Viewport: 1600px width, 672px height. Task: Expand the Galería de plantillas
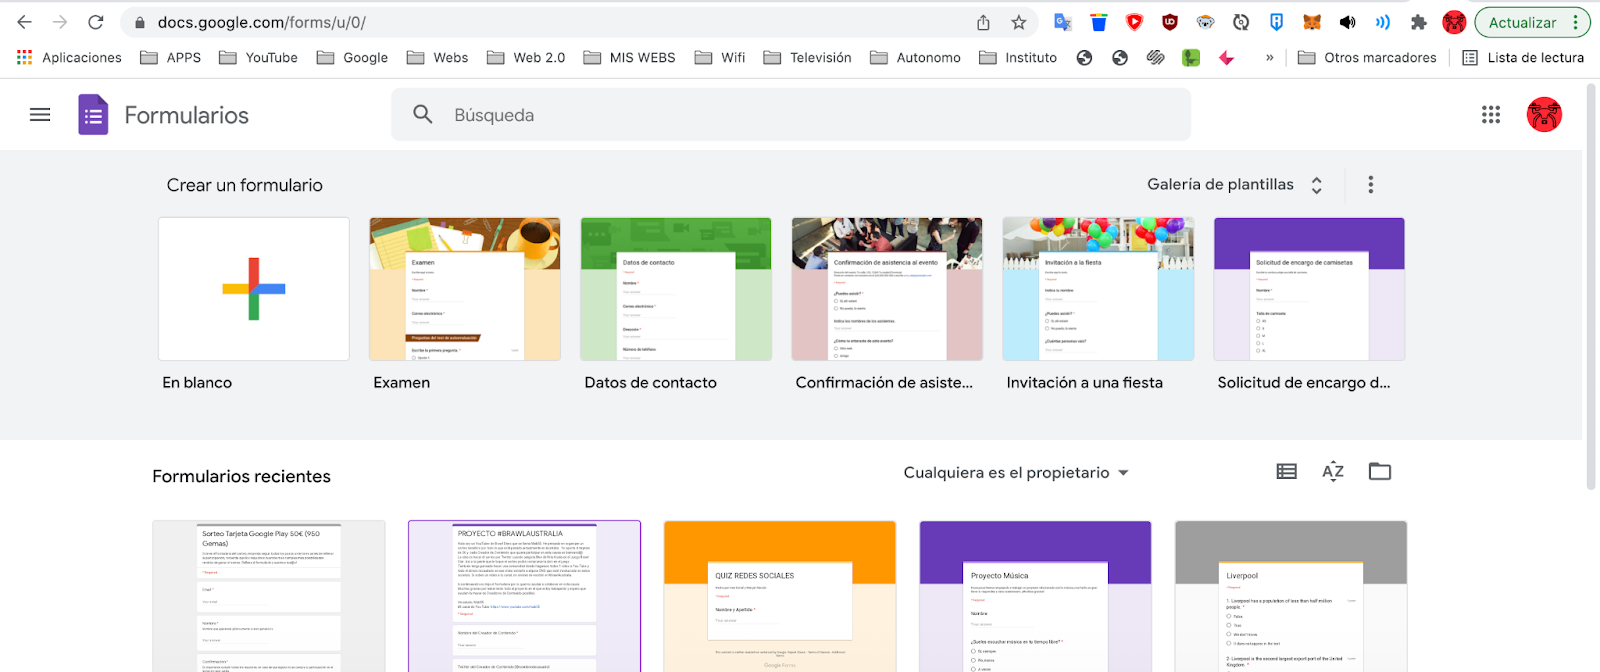click(x=1234, y=185)
